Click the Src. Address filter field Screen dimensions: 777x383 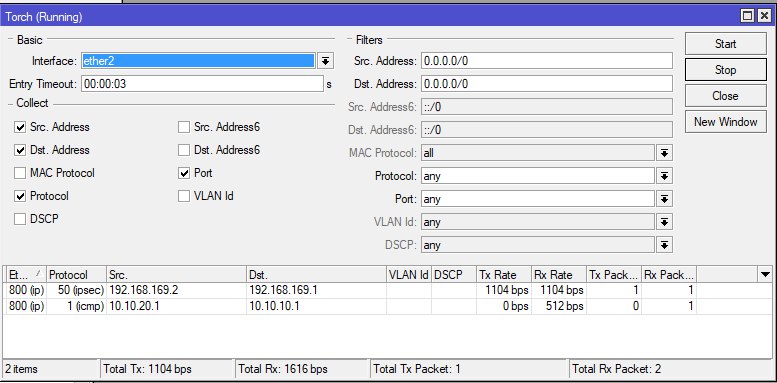click(x=547, y=61)
